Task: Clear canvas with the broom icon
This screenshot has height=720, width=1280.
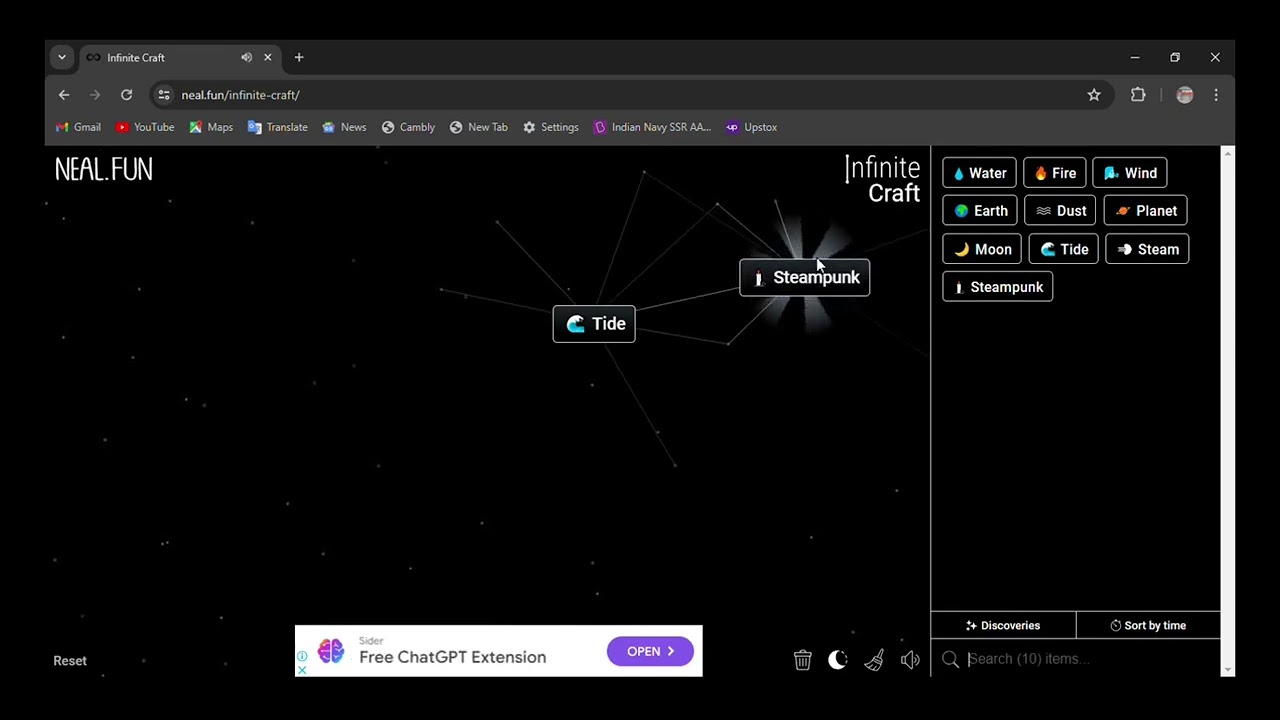Action: pos(874,660)
